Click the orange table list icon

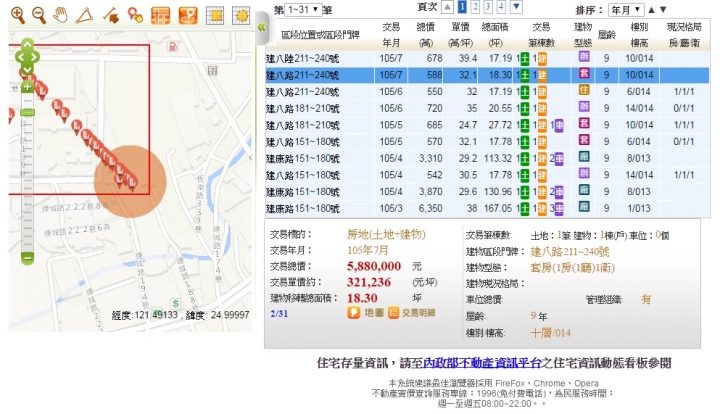(160, 15)
